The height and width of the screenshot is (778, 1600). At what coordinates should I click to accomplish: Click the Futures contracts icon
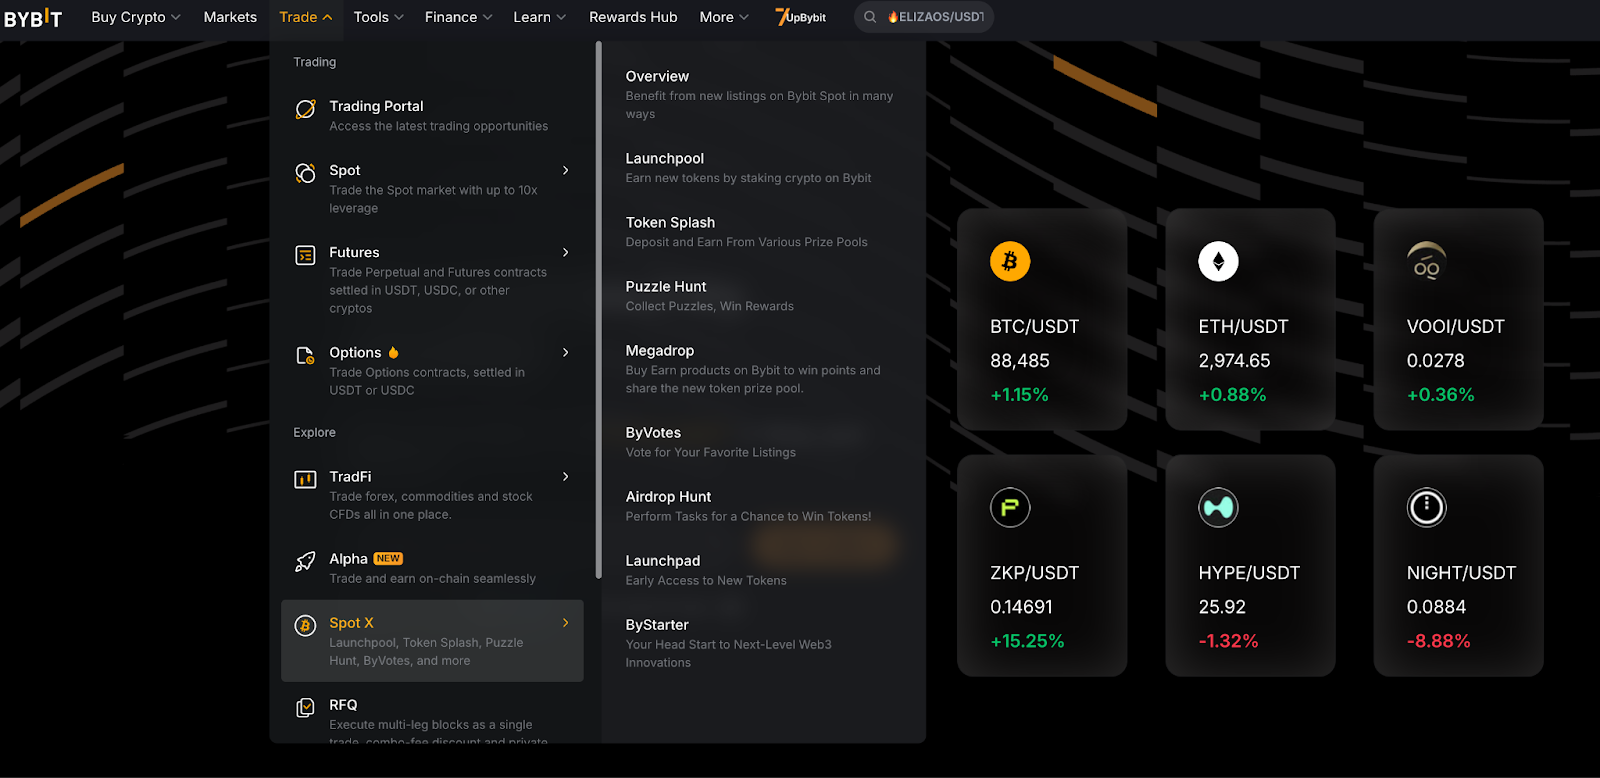(x=305, y=255)
